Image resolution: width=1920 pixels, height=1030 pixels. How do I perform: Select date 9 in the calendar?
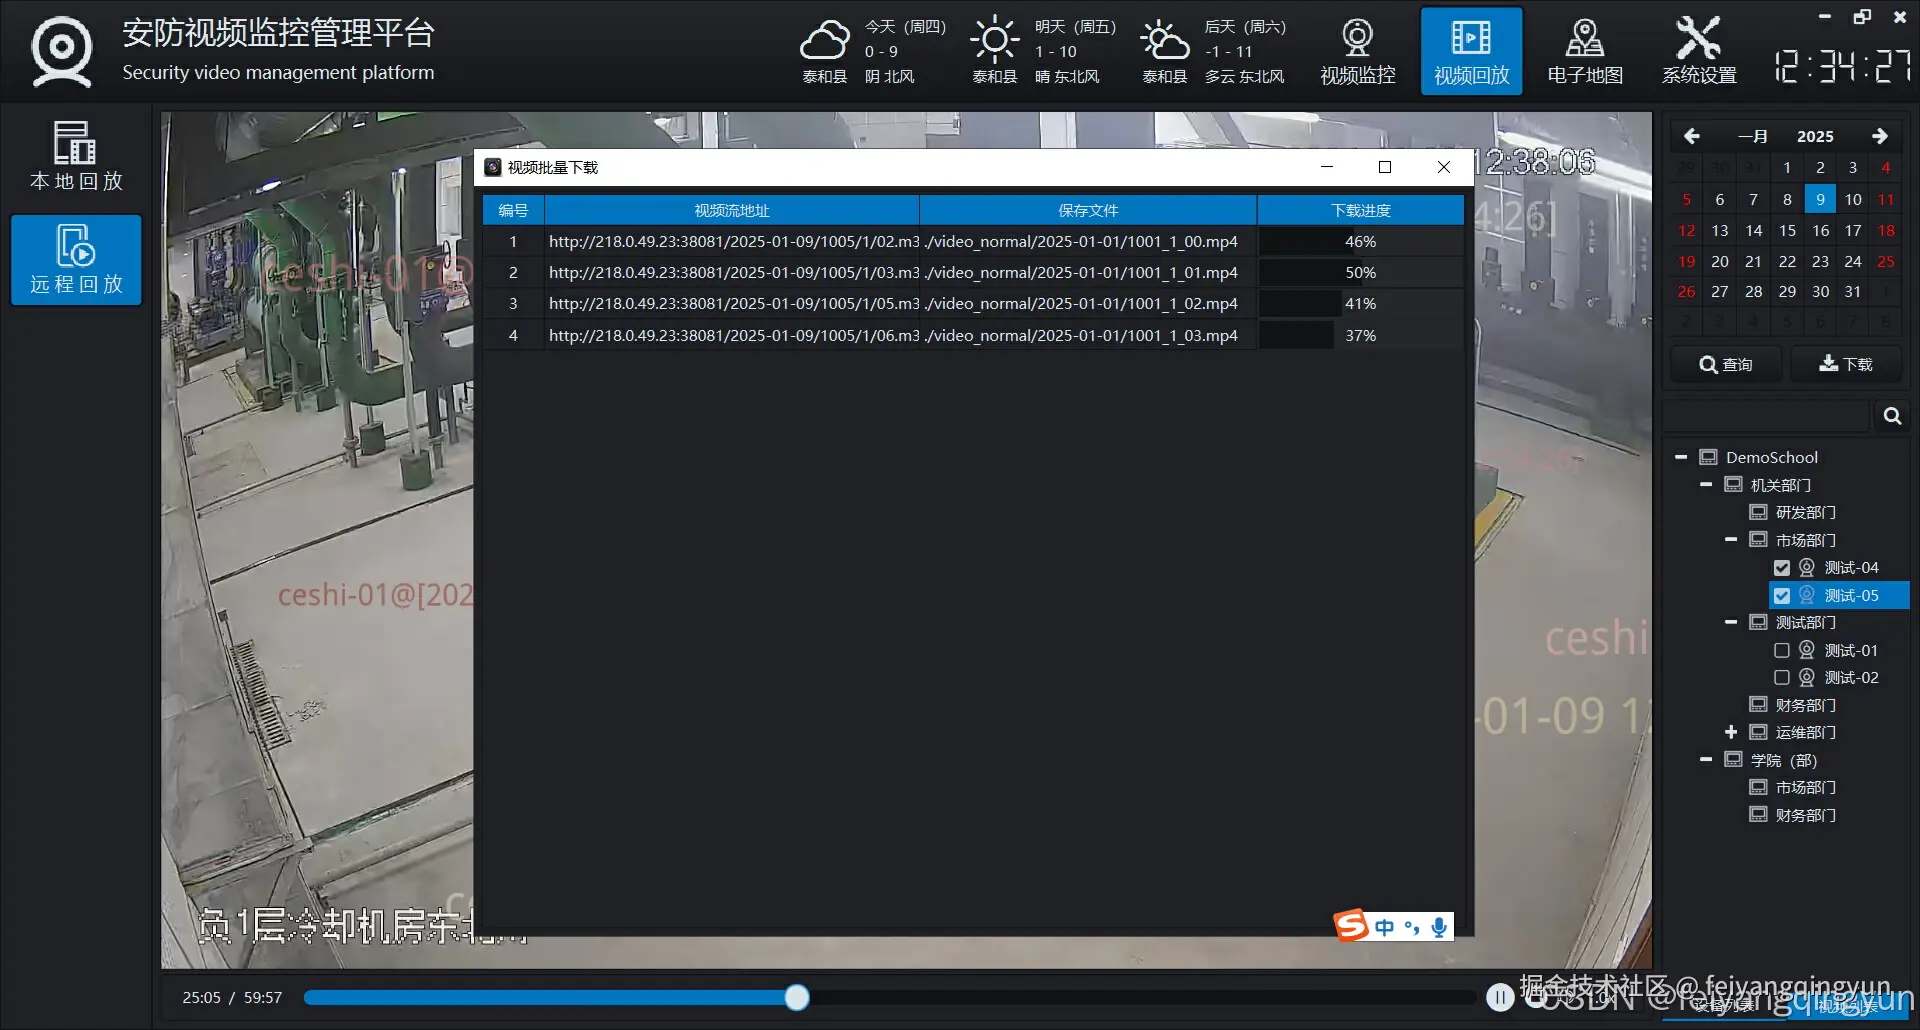pyautogui.click(x=1820, y=199)
